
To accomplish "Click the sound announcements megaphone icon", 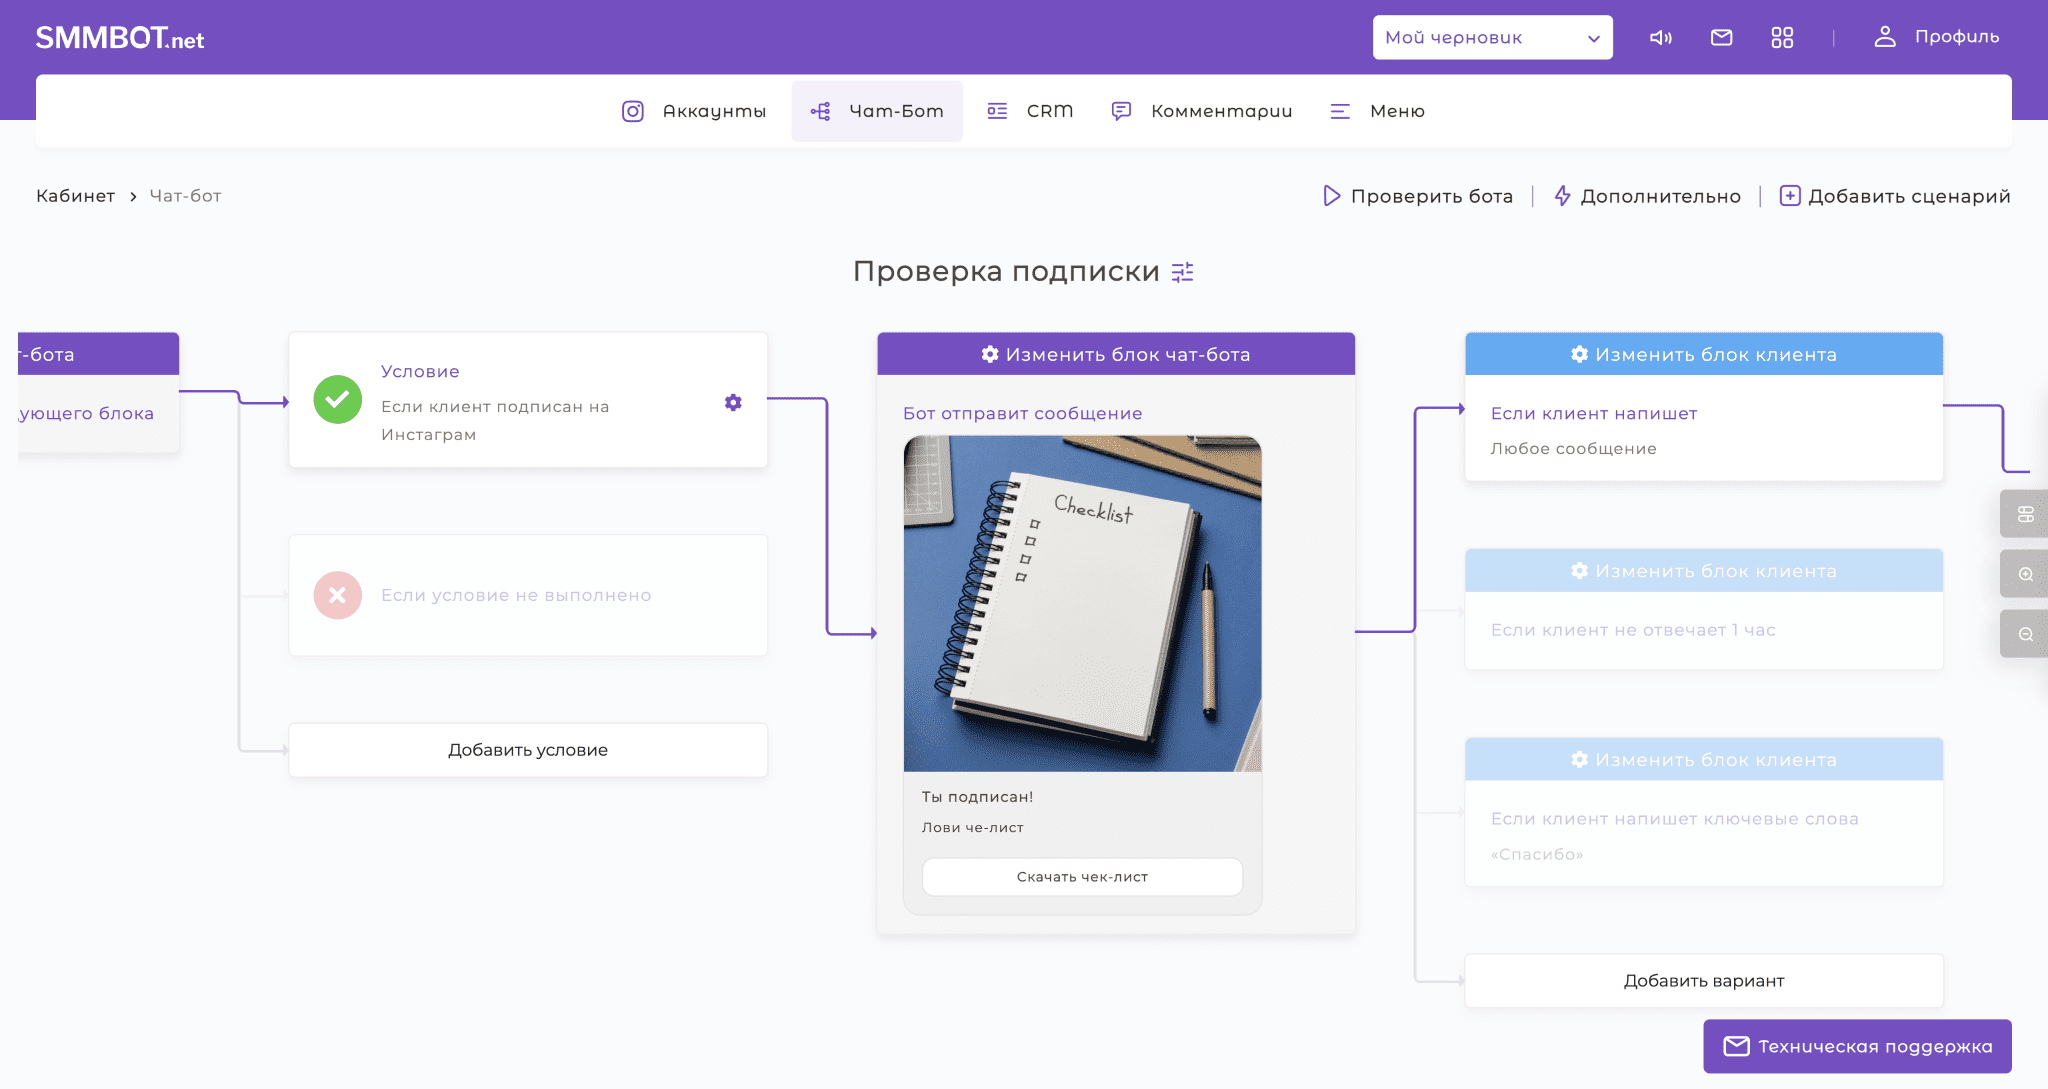I will click(x=1660, y=38).
